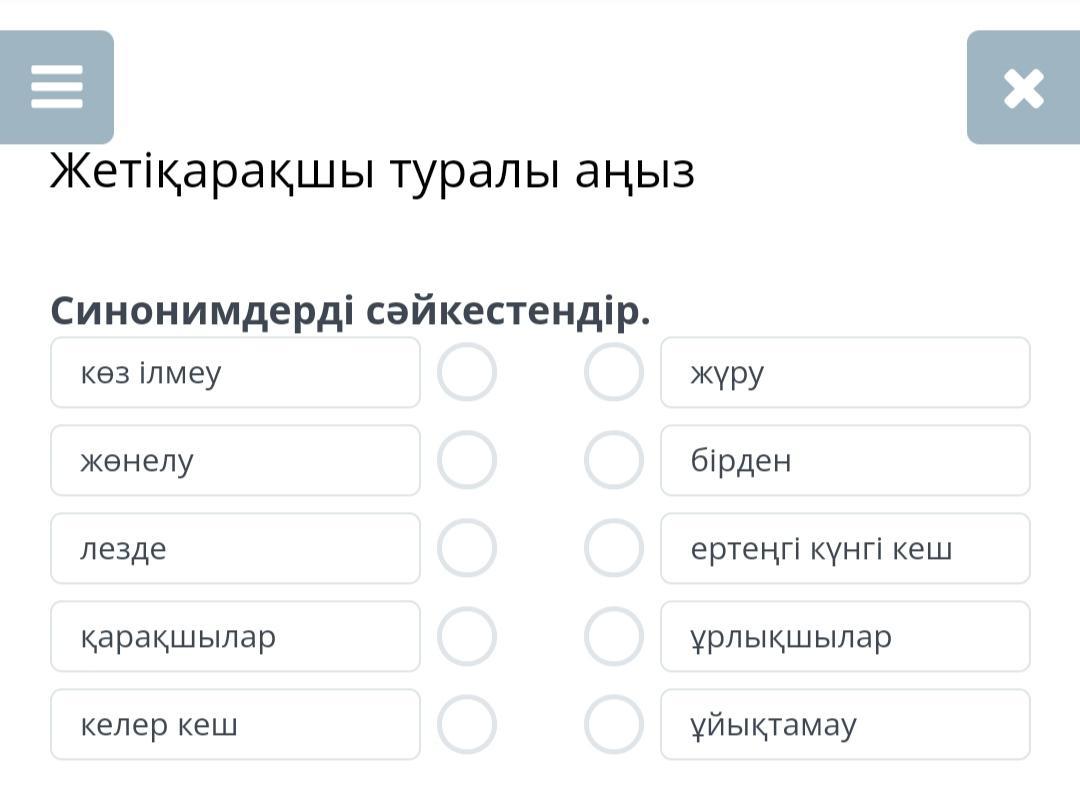Viewport: 1080px width, 802px height.
Task: Select the circle beside 'келер кеш'
Action: [x=466, y=725]
